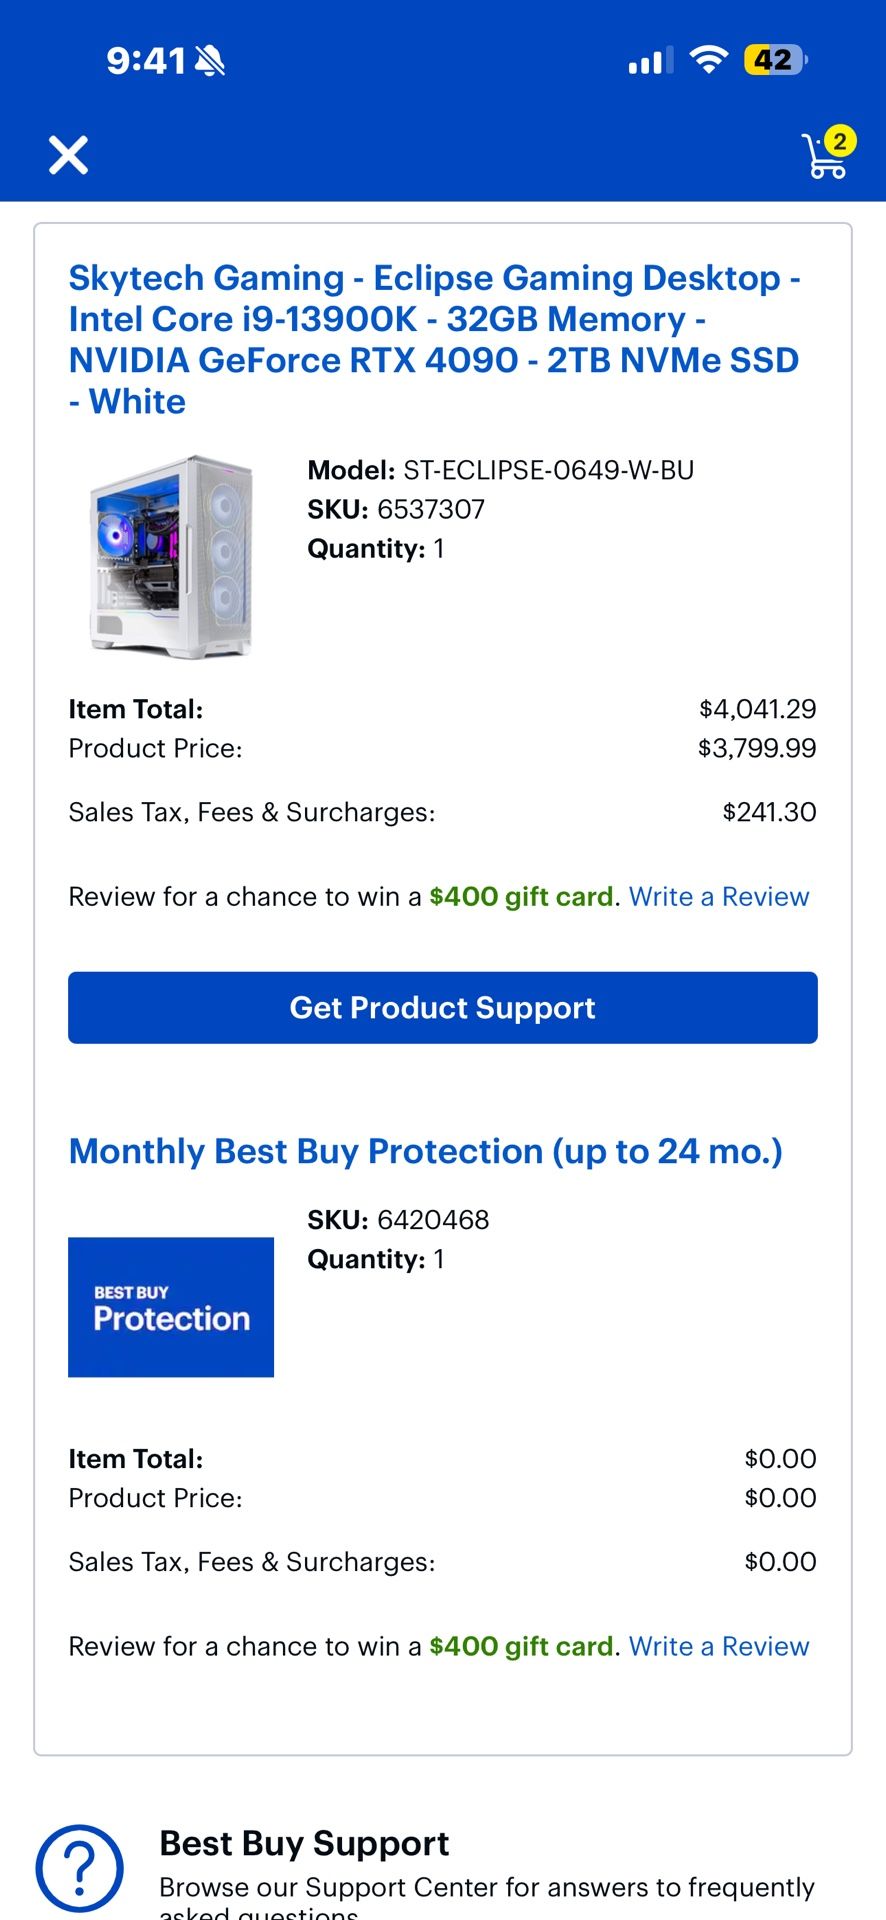Open the Best Buy Support question mark icon
The height and width of the screenshot is (1920, 886).
pyautogui.click(x=78, y=1866)
